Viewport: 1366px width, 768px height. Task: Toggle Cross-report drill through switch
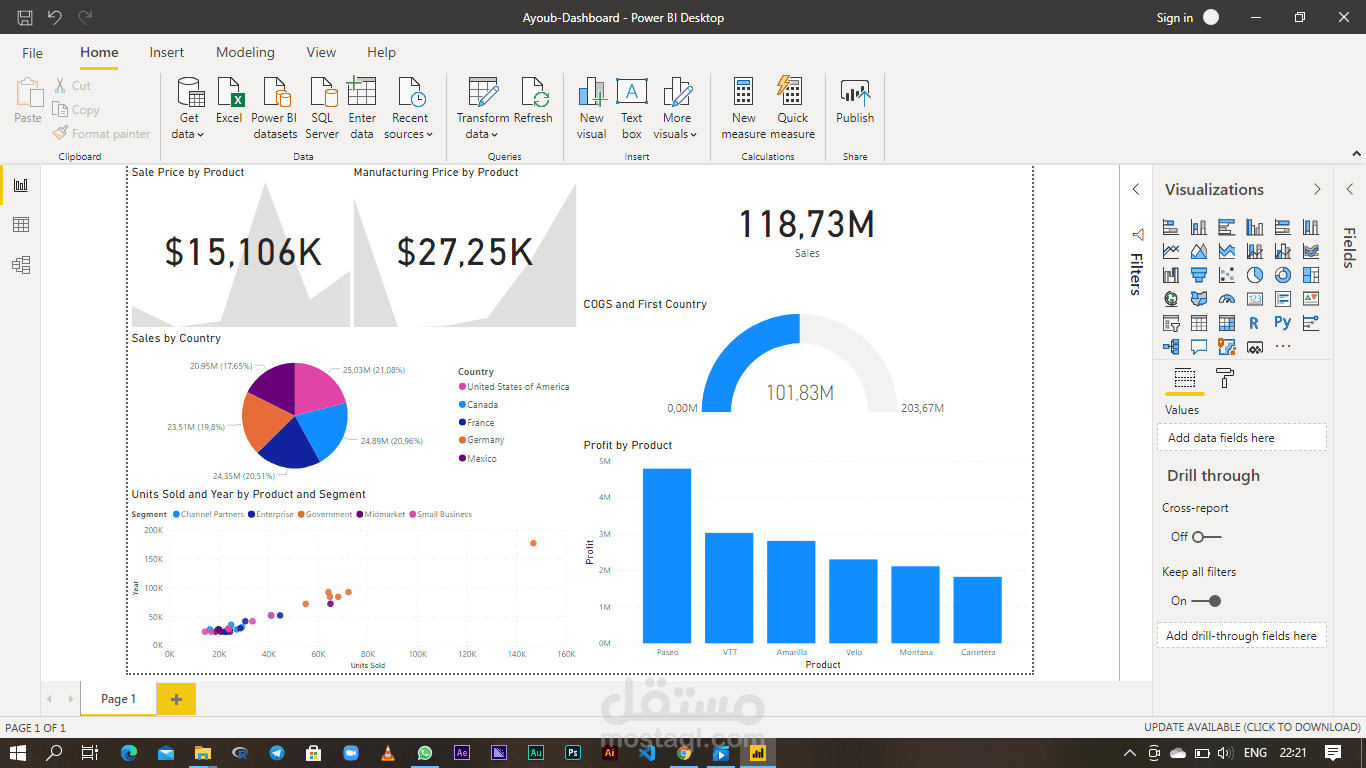(x=1206, y=537)
